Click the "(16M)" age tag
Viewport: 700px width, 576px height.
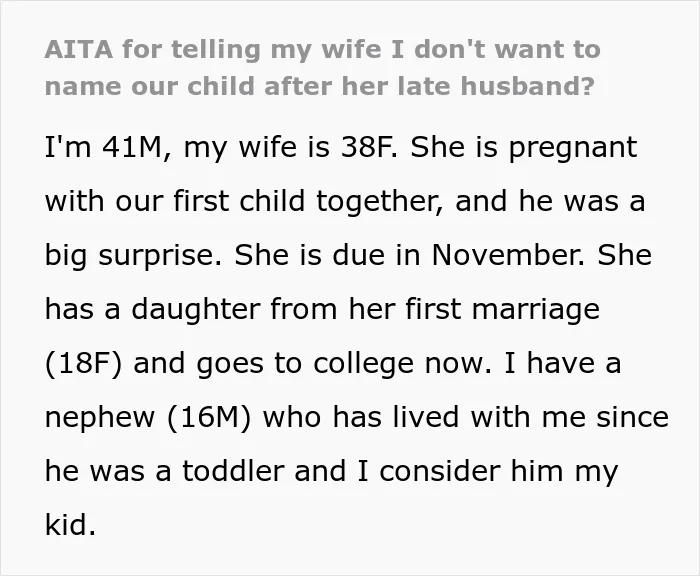[x=209, y=418]
